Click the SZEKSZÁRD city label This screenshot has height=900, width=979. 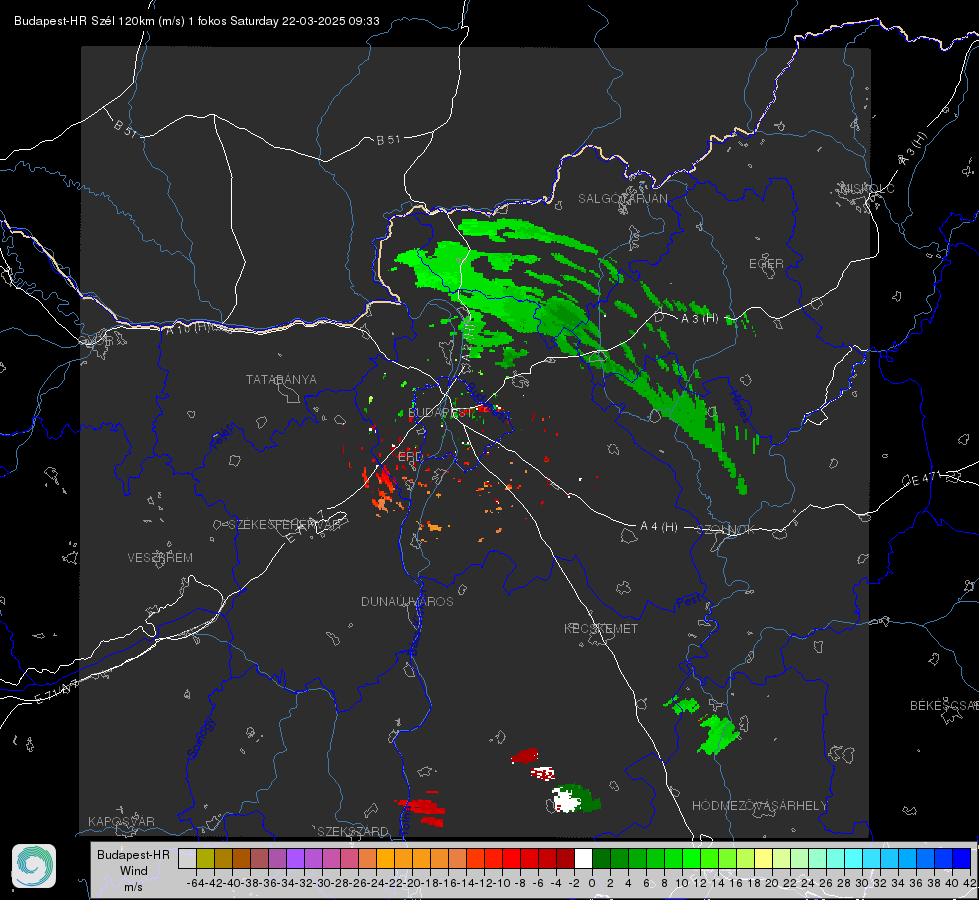coord(353,831)
